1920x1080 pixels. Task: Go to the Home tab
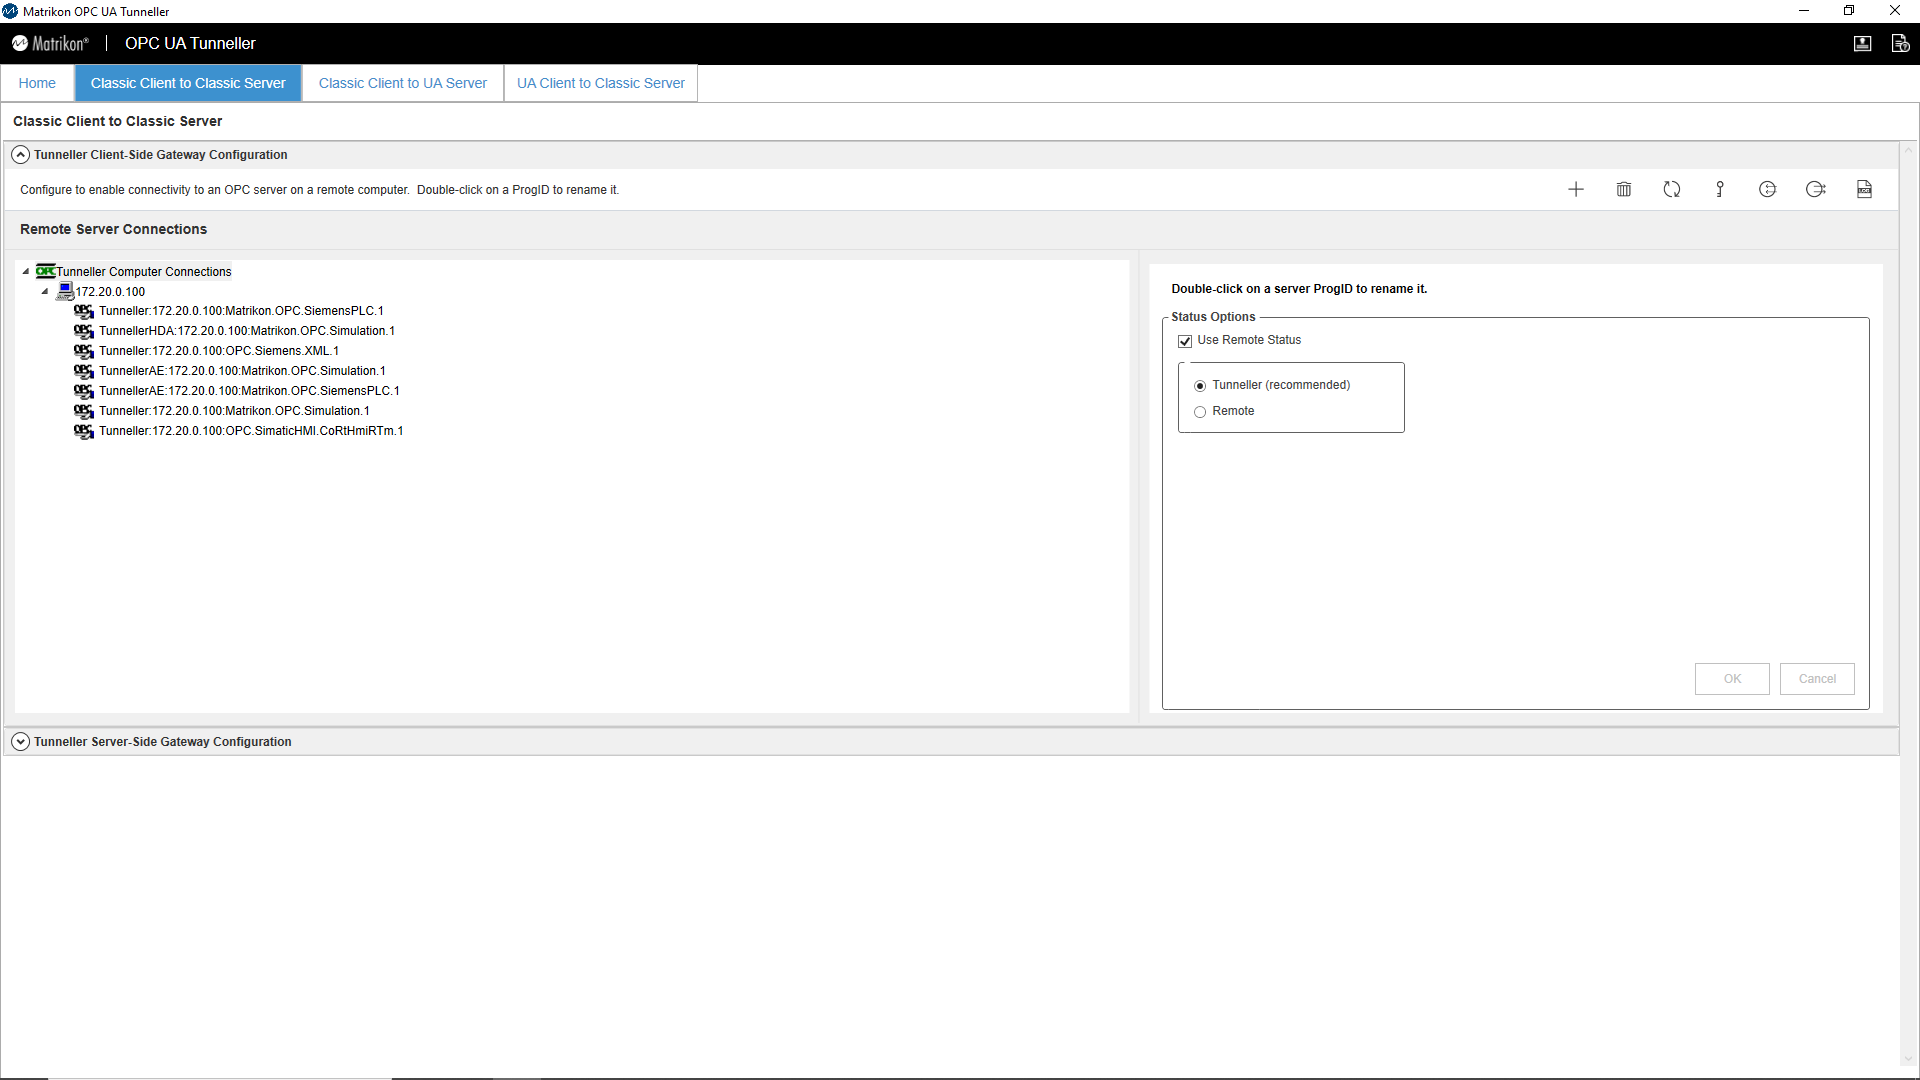coord(37,83)
